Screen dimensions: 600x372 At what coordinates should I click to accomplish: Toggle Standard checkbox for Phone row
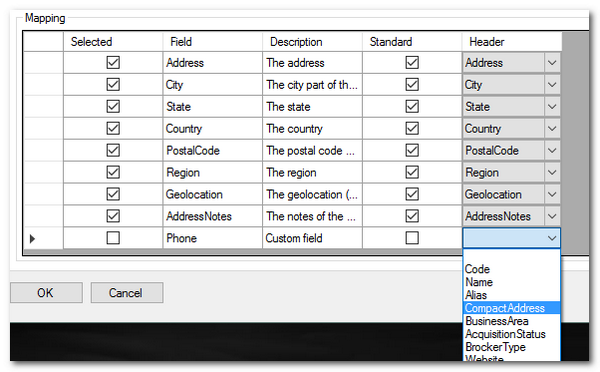[x=412, y=238]
